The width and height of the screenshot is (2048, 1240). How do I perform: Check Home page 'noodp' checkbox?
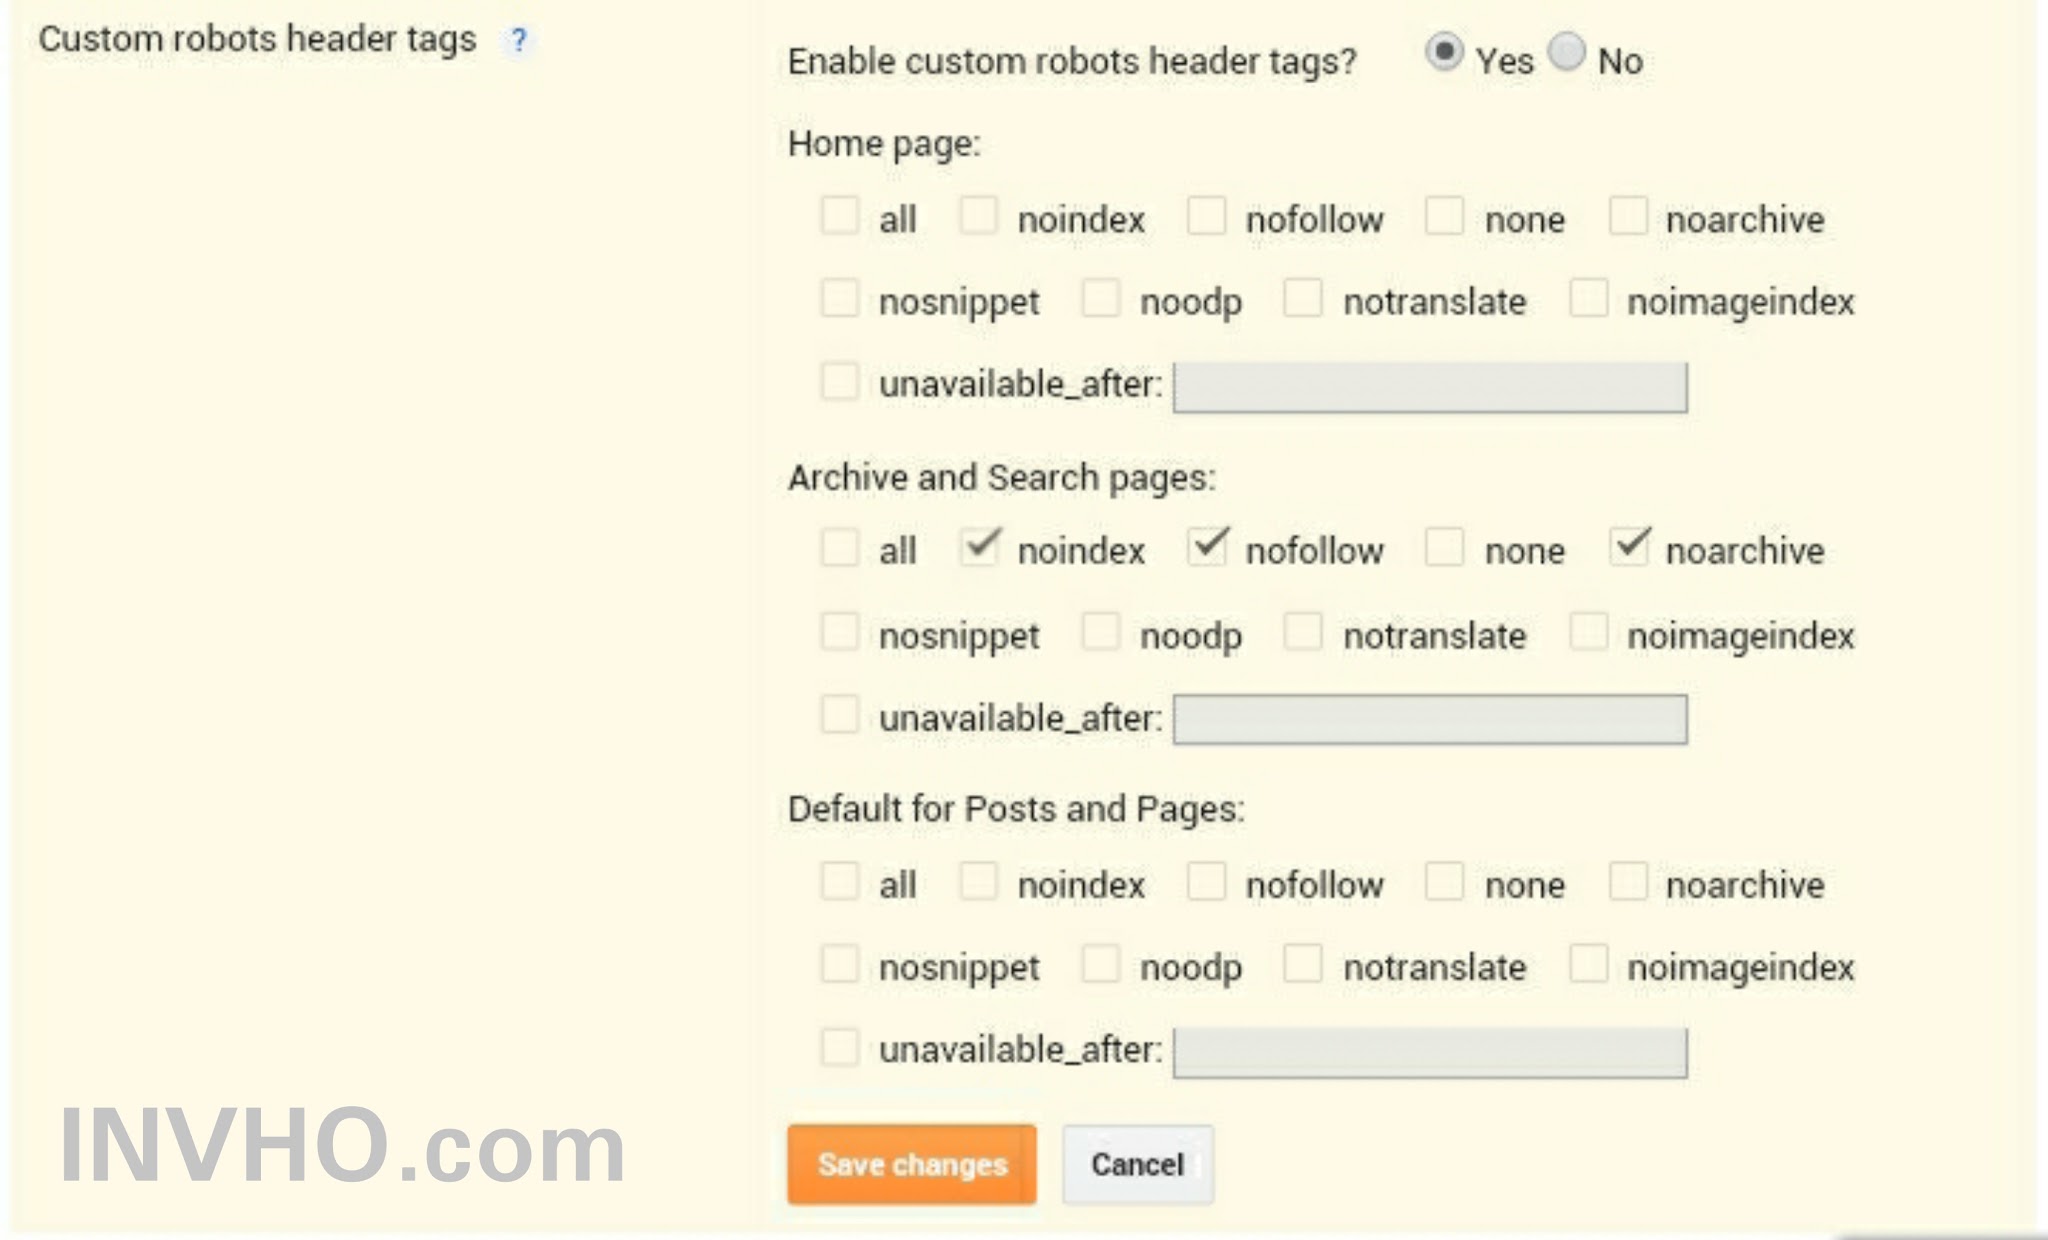click(1100, 298)
